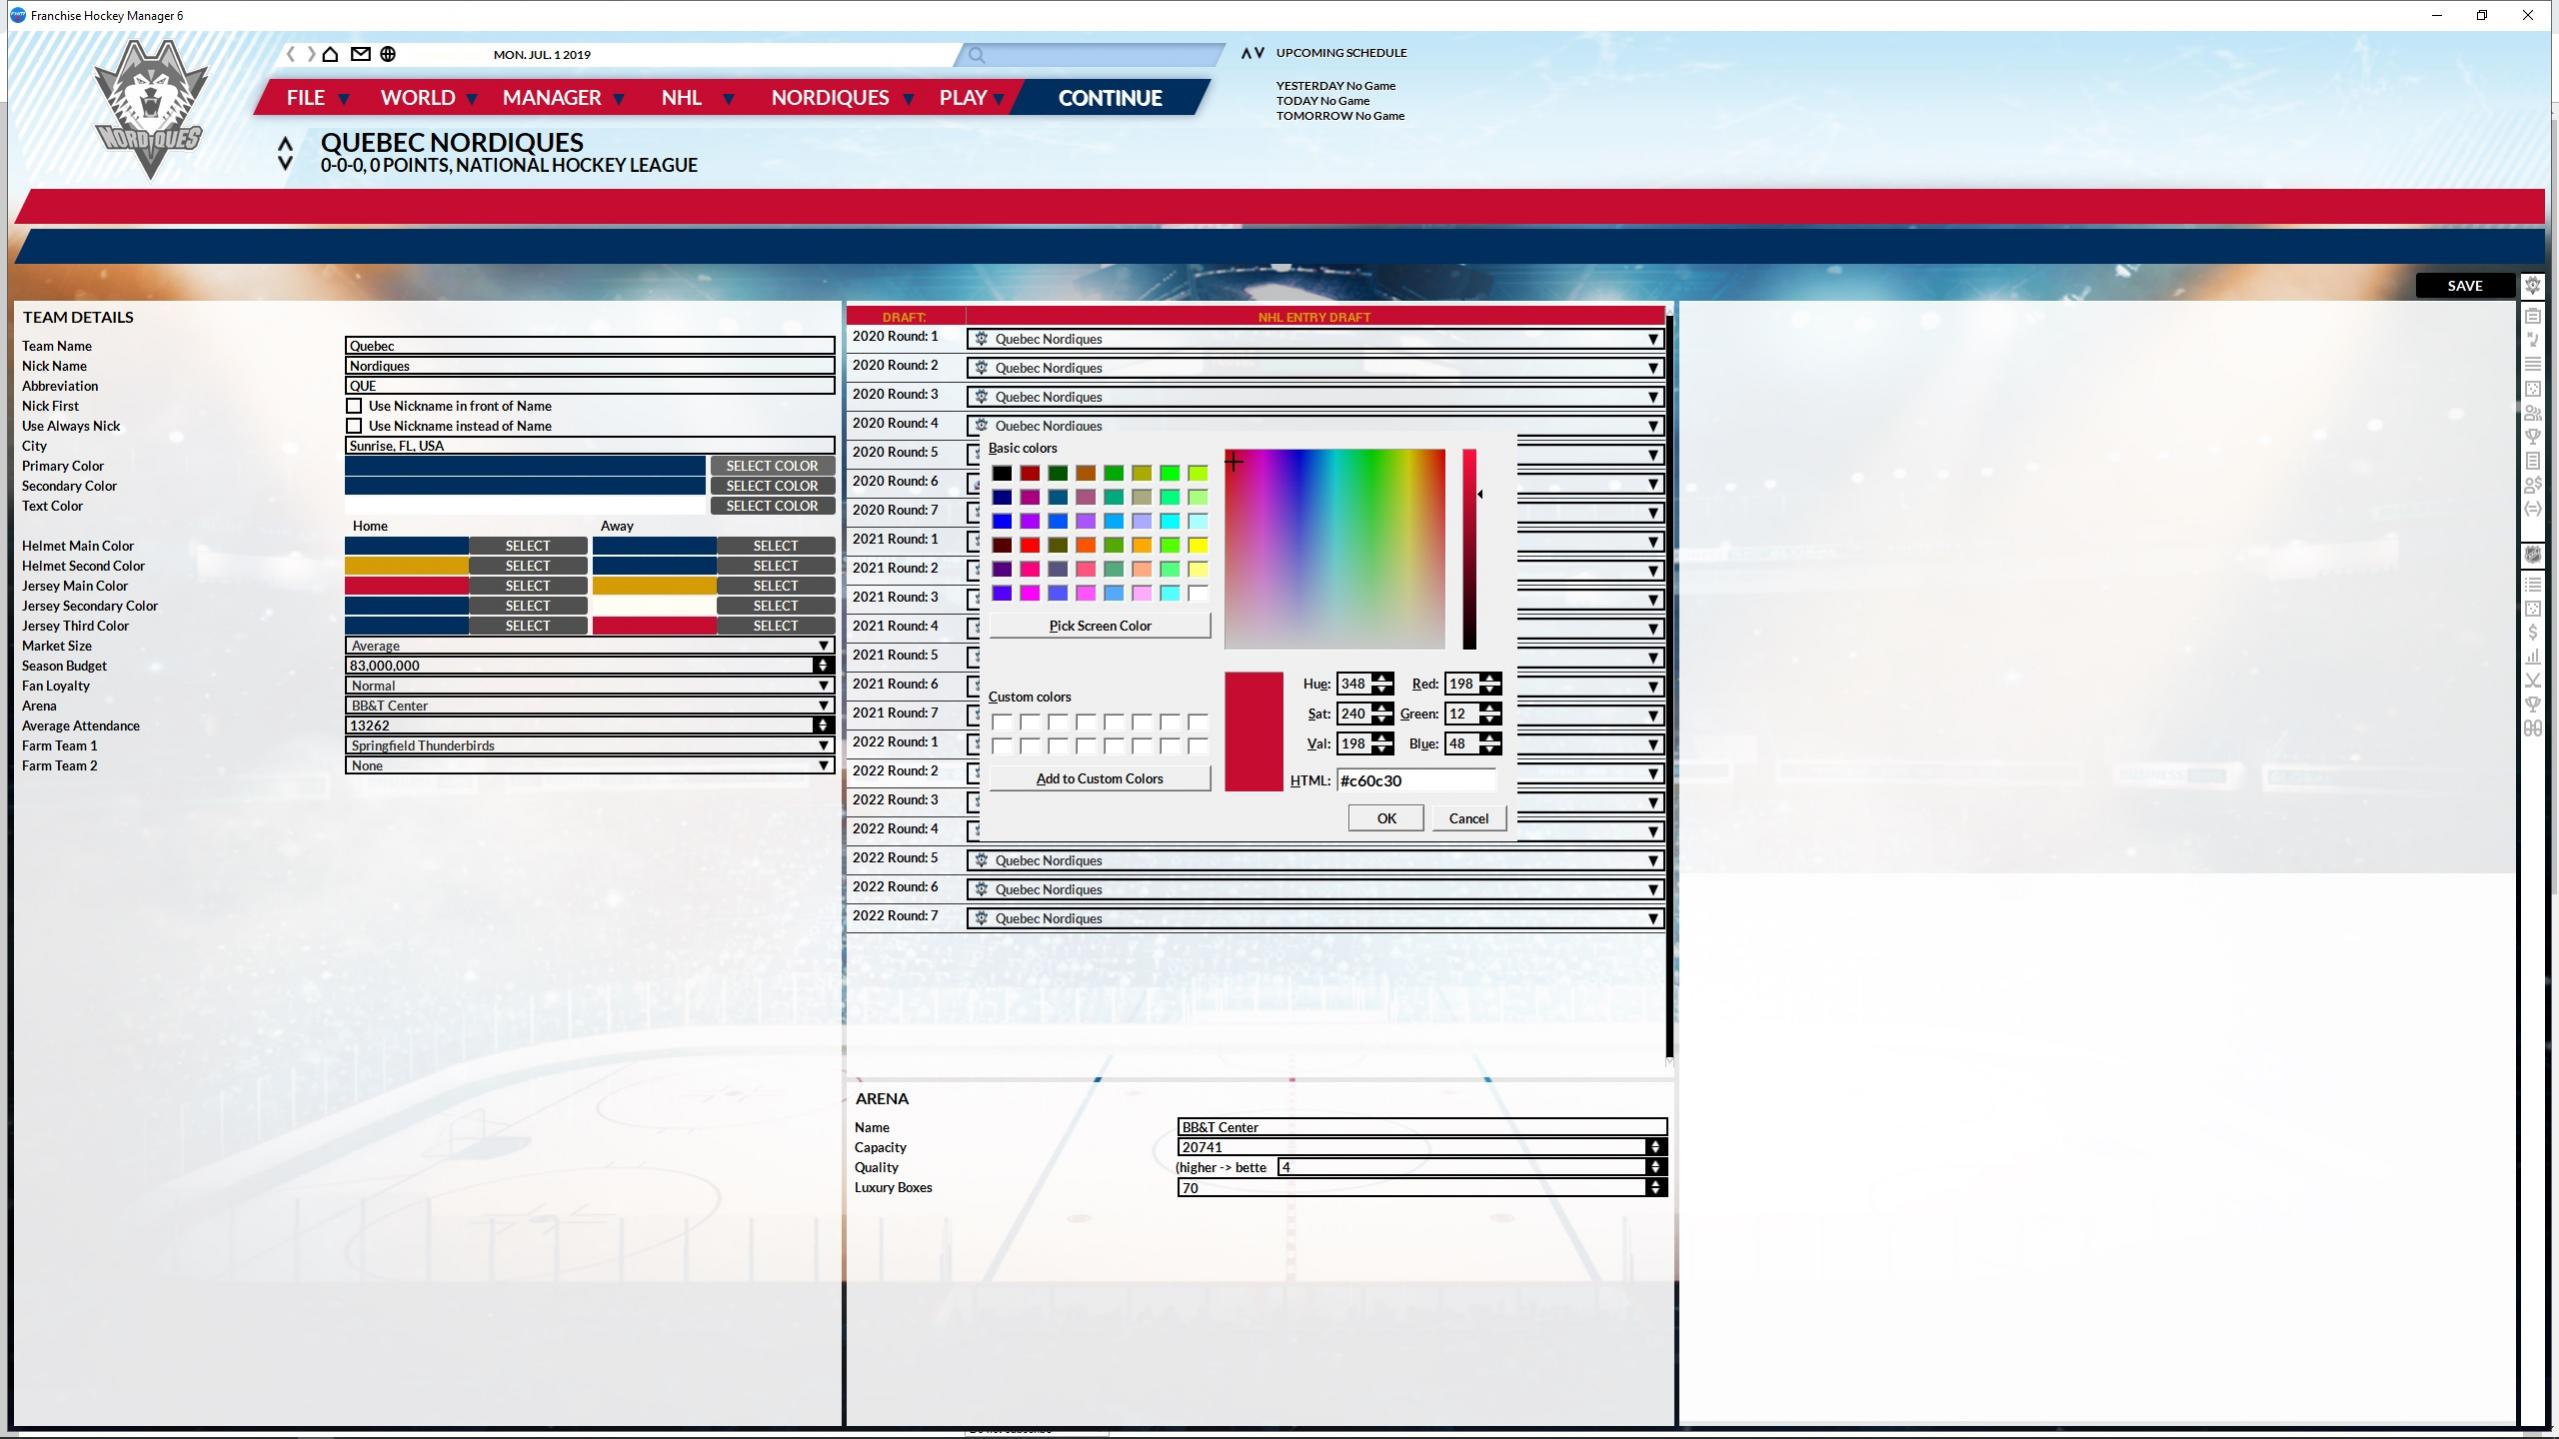The width and height of the screenshot is (2559, 1439).
Task: Expand Farm Team 1 dropdown
Action: point(823,746)
